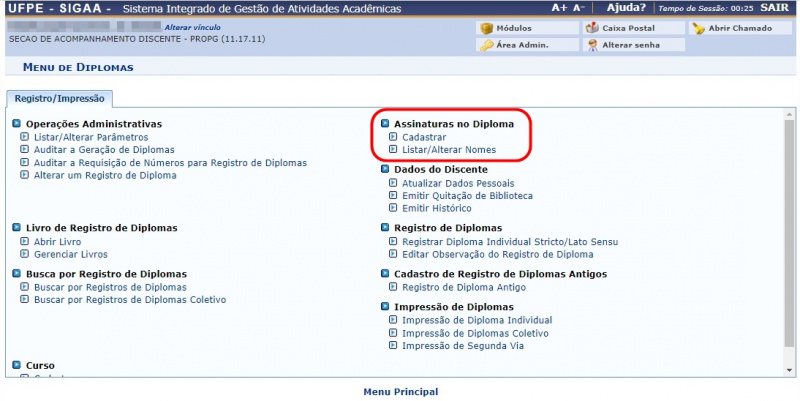Viewport: 800px width, 401px height.
Task: Open Emitir Quitação de Biblioteca
Action: click(467, 196)
